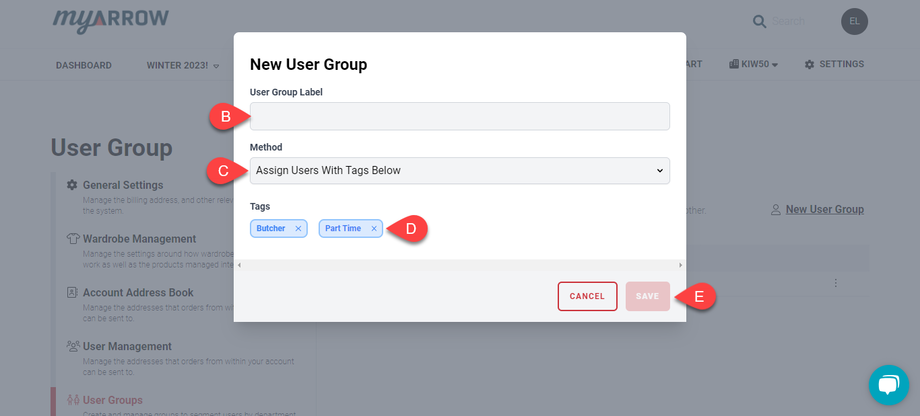Open the Method dropdown
This screenshot has height=416, width=920.
460,171
